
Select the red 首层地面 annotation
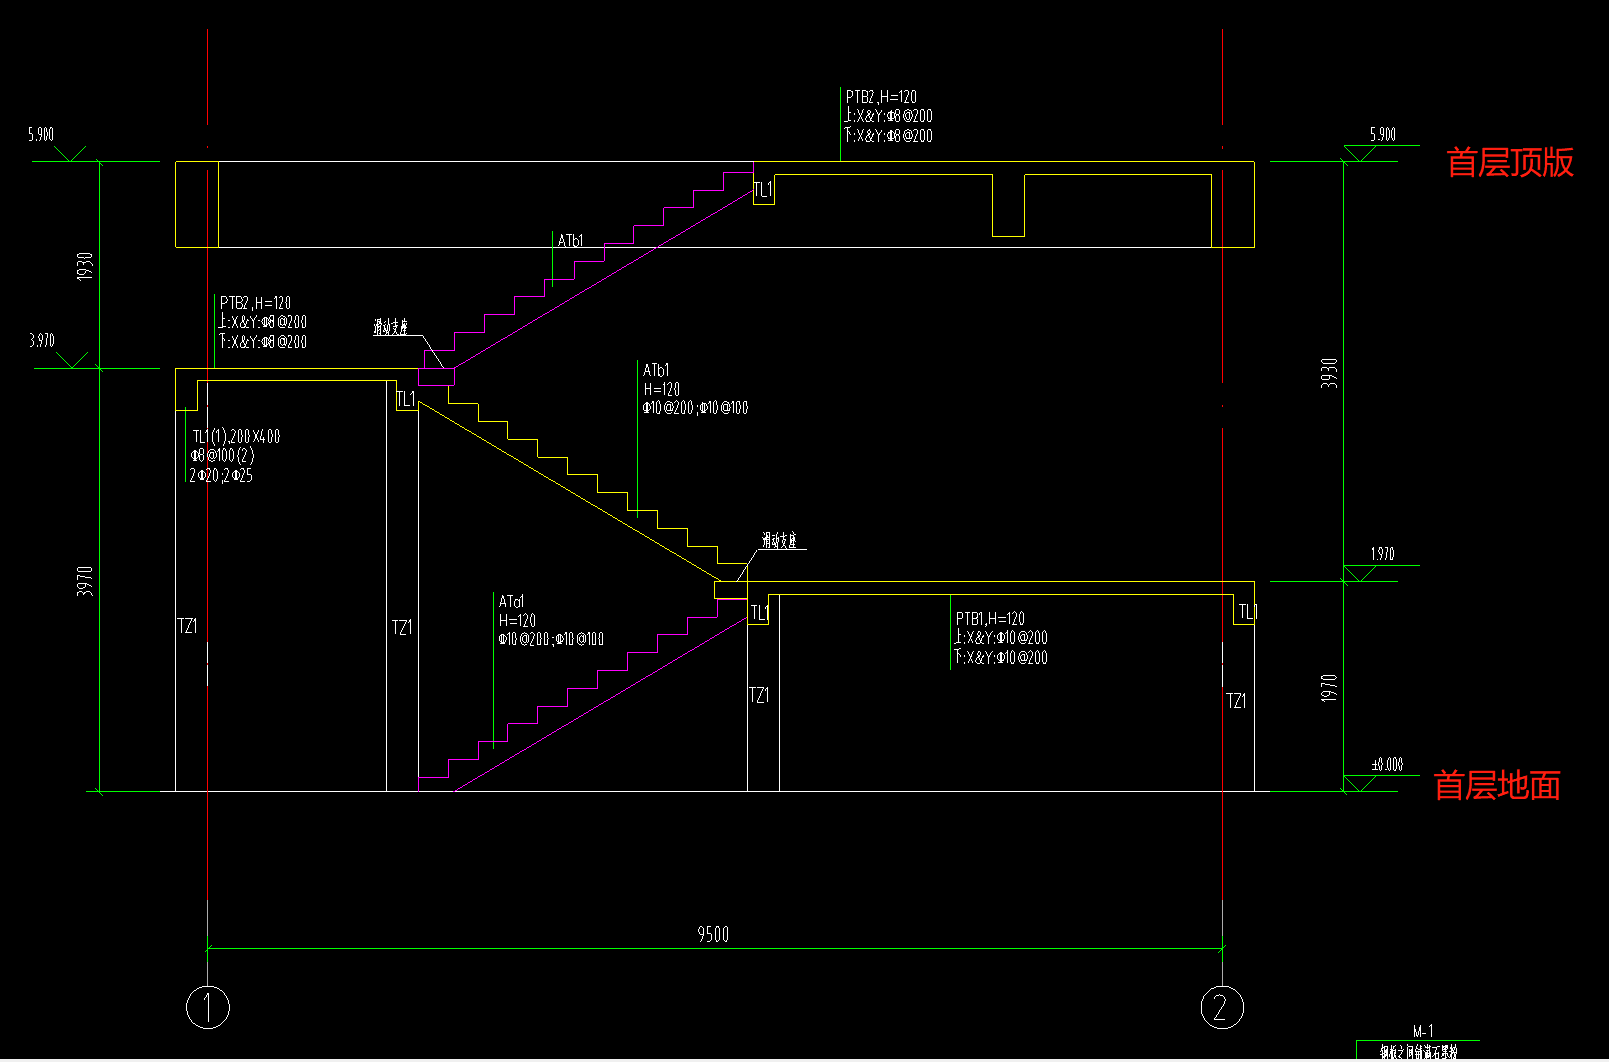[x=1497, y=786]
